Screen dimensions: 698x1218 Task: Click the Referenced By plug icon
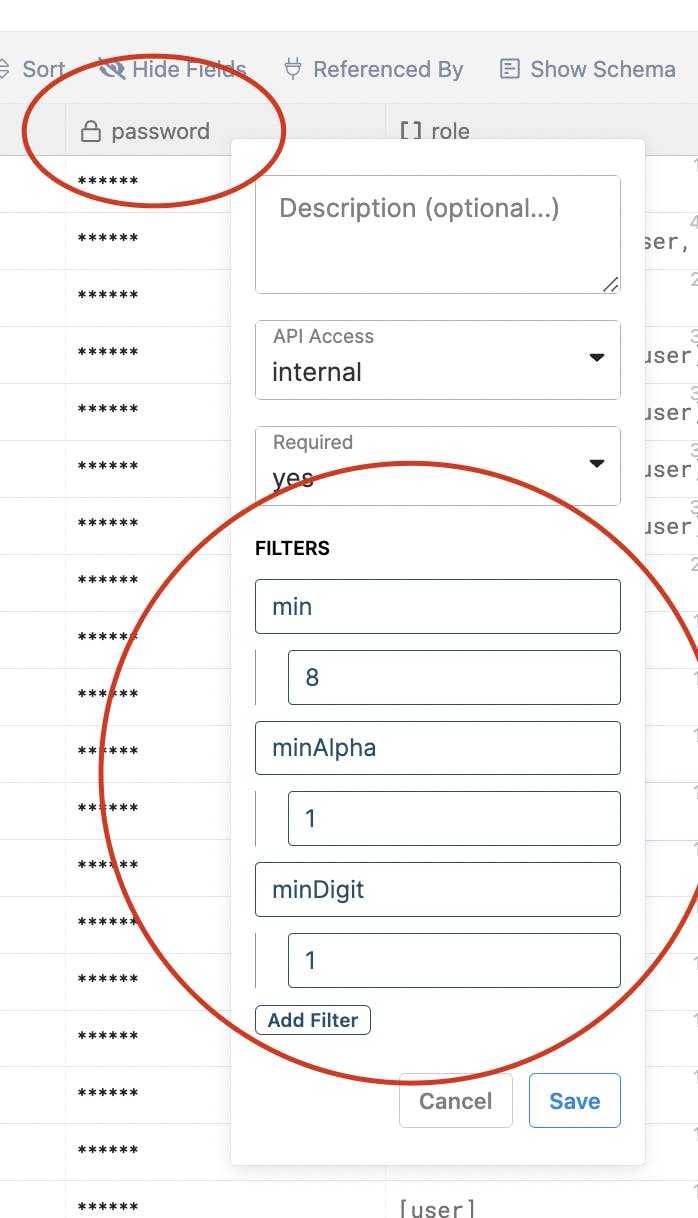coord(293,69)
